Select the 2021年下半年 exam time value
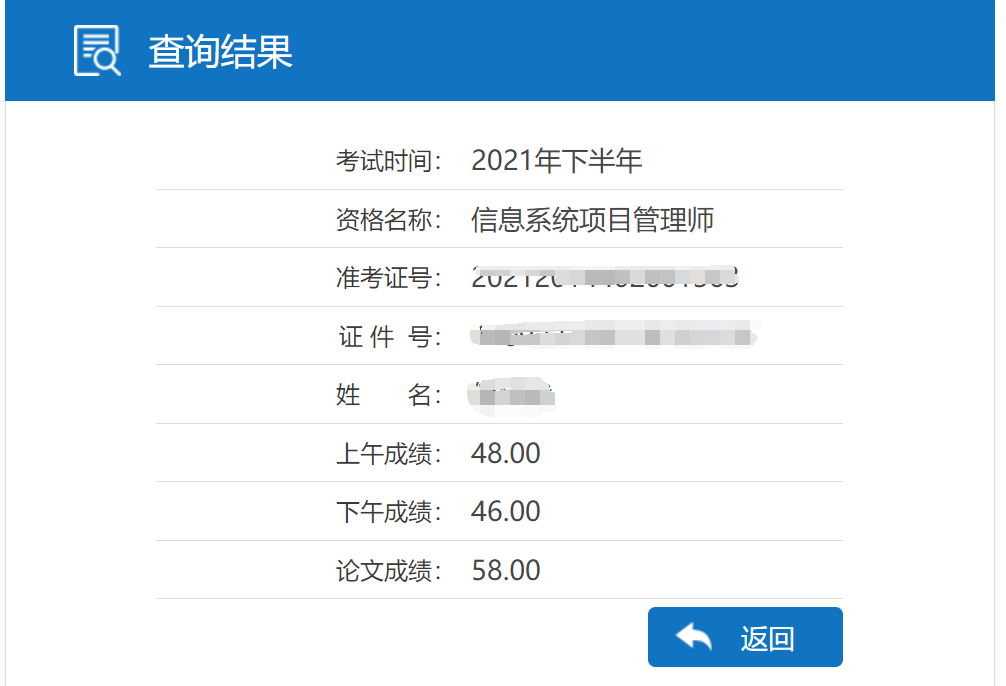 click(x=556, y=161)
